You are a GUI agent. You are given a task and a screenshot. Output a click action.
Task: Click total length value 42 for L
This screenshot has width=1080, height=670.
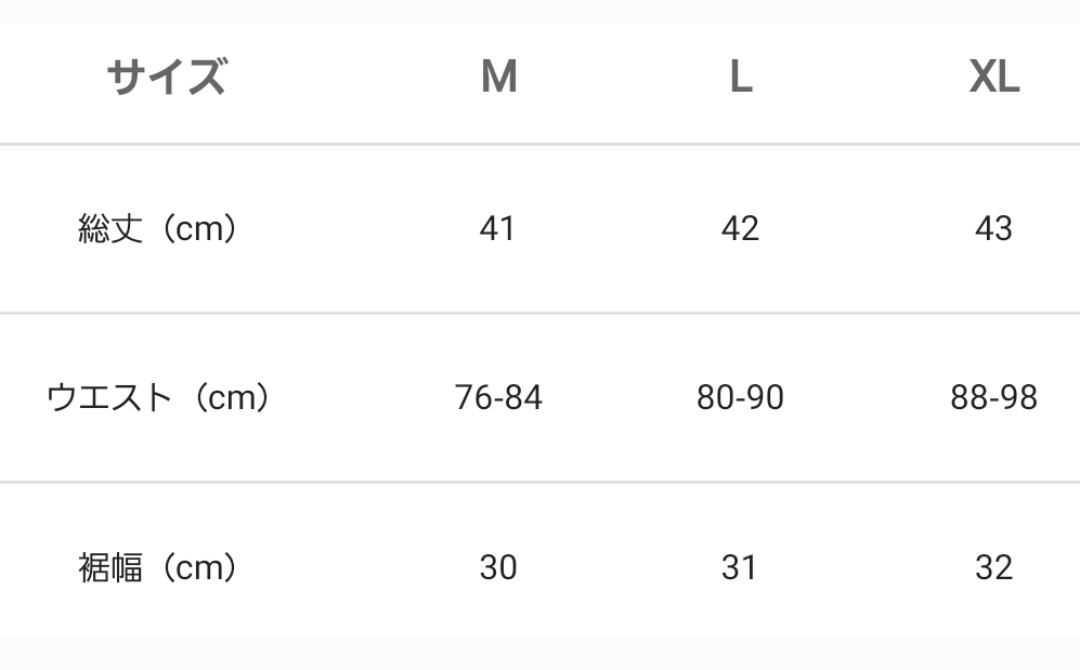coord(740,229)
